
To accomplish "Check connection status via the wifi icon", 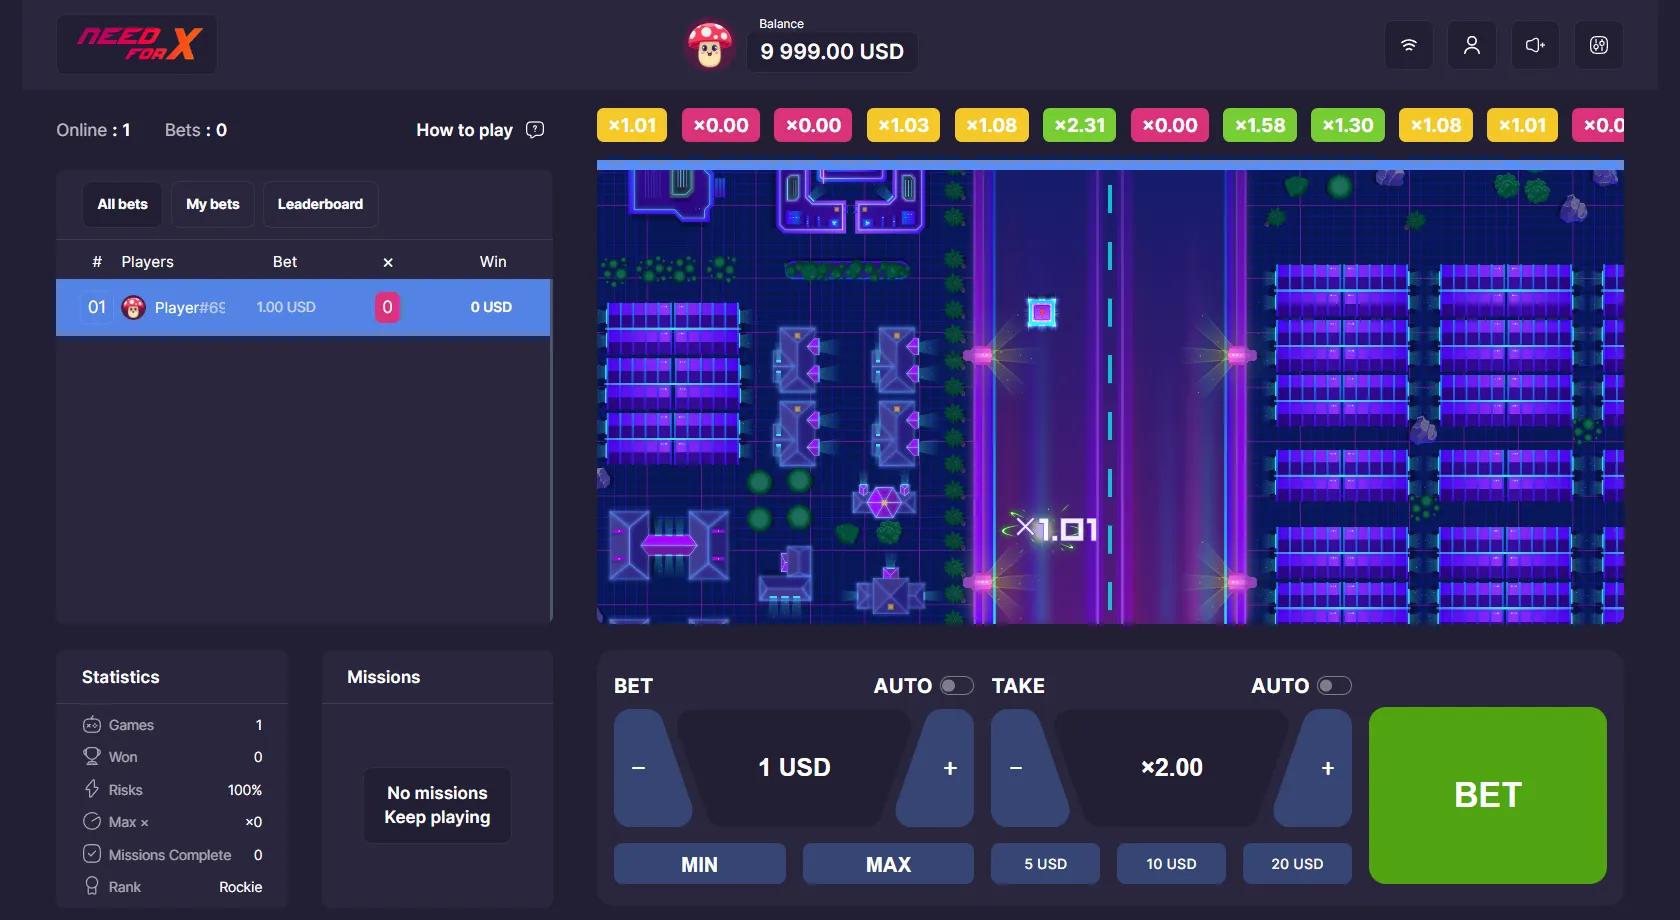I will pos(1408,45).
